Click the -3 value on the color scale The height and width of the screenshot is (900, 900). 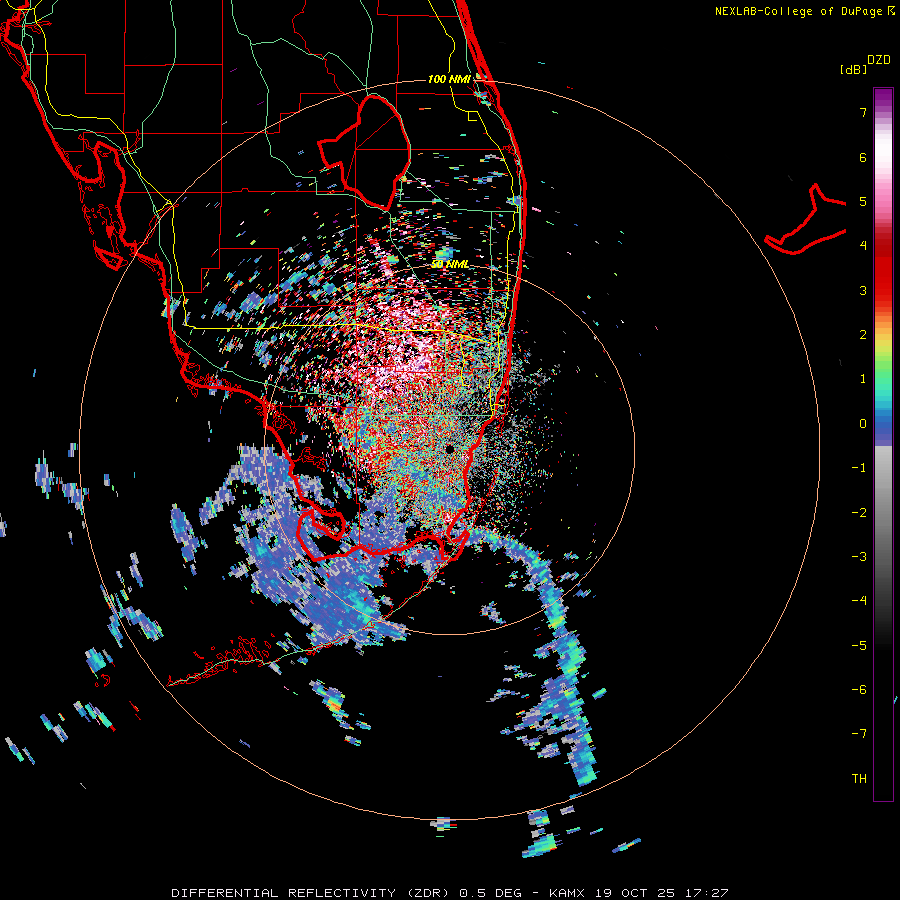click(x=859, y=556)
